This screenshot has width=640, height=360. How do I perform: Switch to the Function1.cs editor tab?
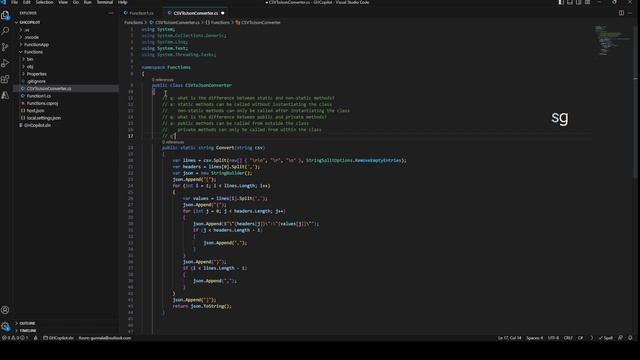[x=141, y=13]
